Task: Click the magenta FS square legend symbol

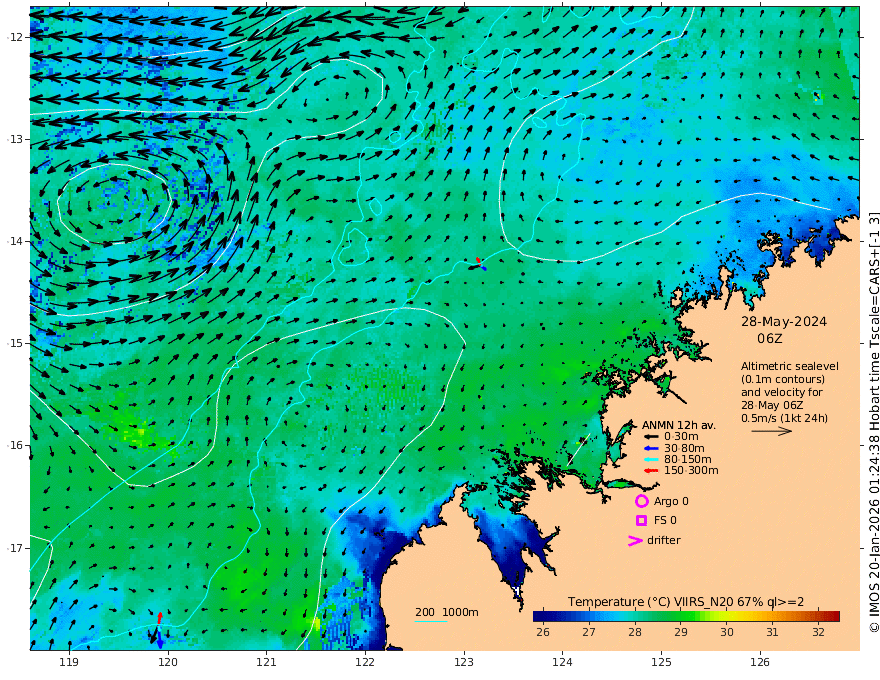Action: click(641, 521)
